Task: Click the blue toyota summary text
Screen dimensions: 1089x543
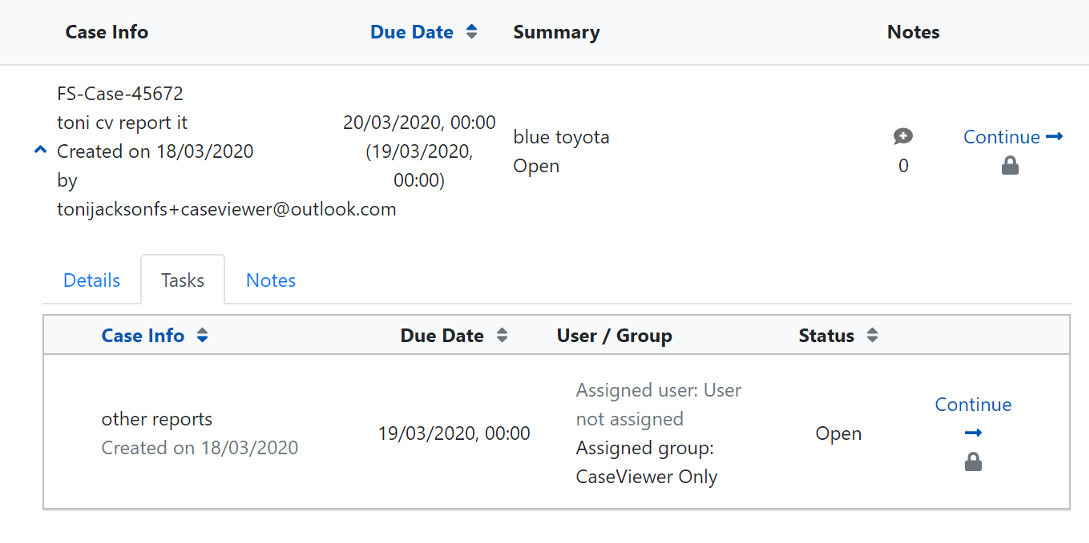Action: [x=561, y=137]
